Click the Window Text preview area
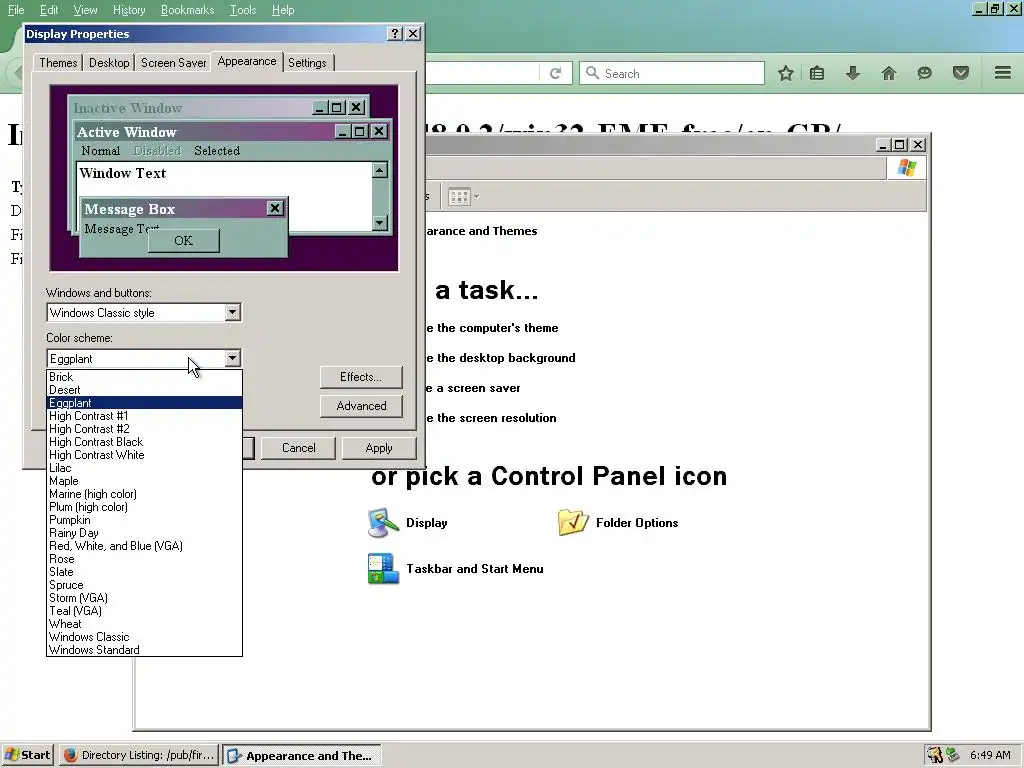The image size is (1024, 768). pos(224,196)
